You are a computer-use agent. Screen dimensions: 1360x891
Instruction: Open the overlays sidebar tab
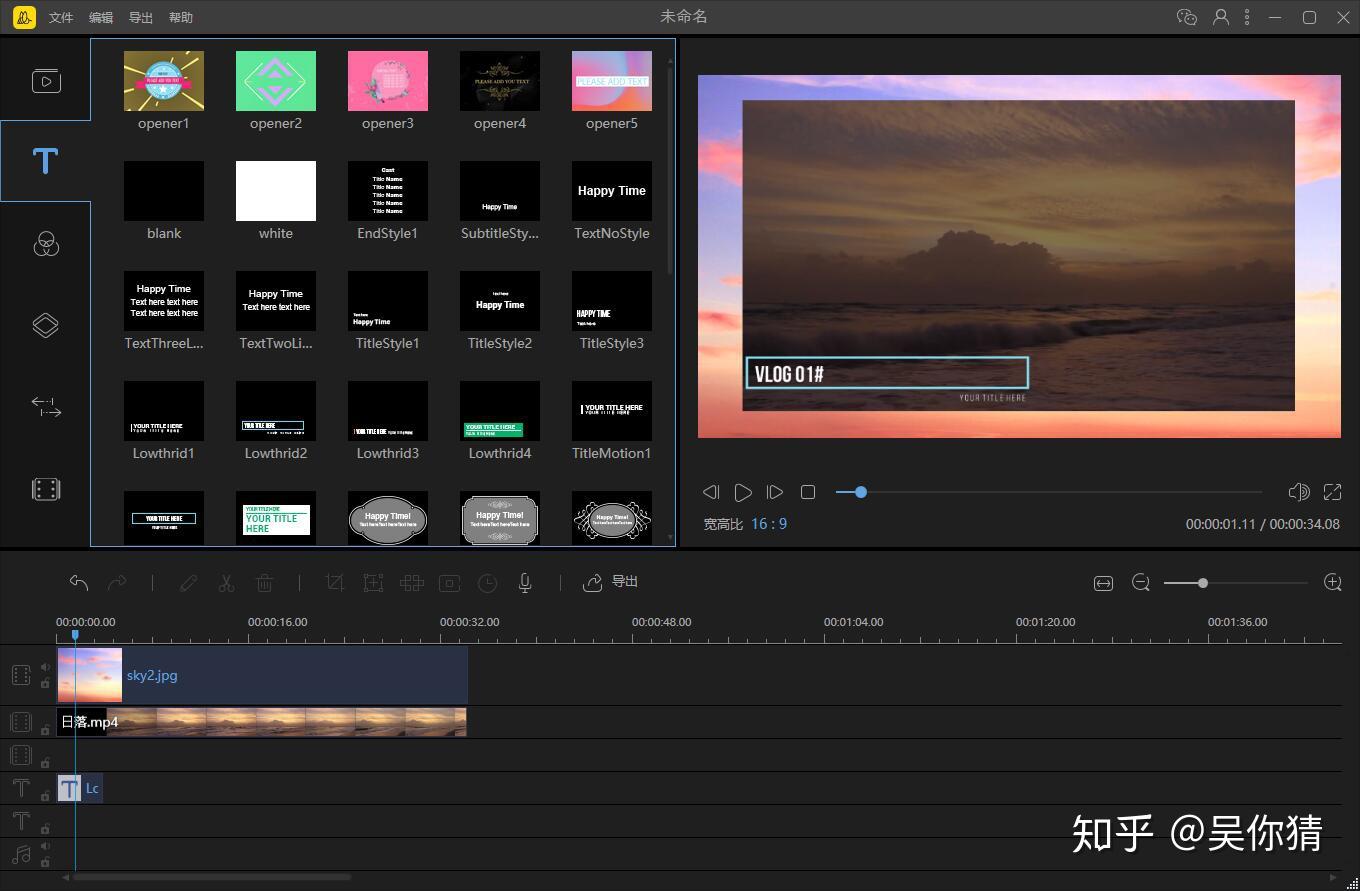[46, 325]
